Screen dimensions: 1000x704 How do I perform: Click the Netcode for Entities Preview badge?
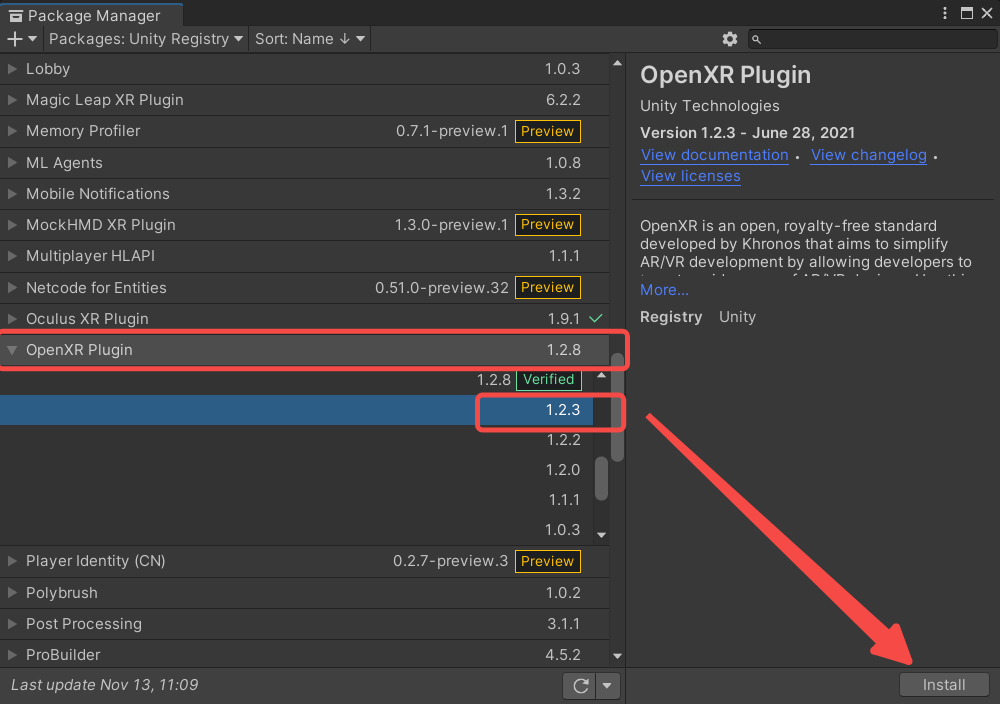(547, 288)
